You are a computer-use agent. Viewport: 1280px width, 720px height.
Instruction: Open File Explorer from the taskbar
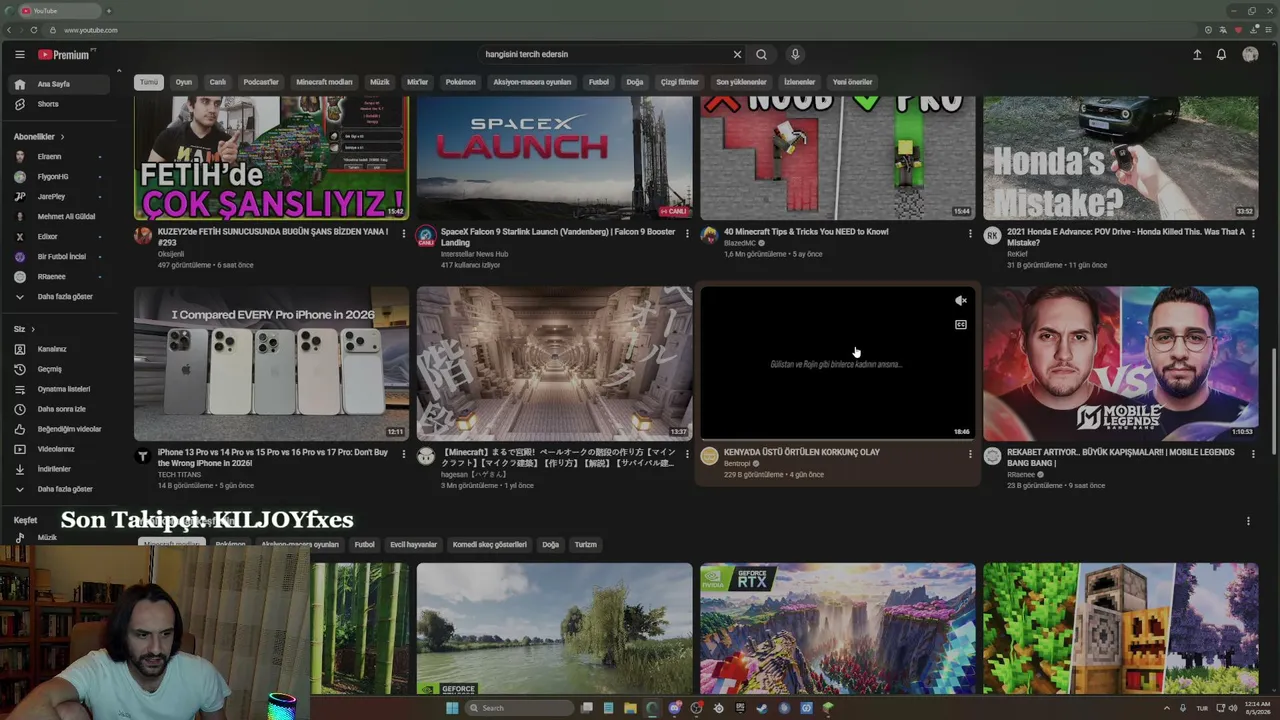[630, 708]
